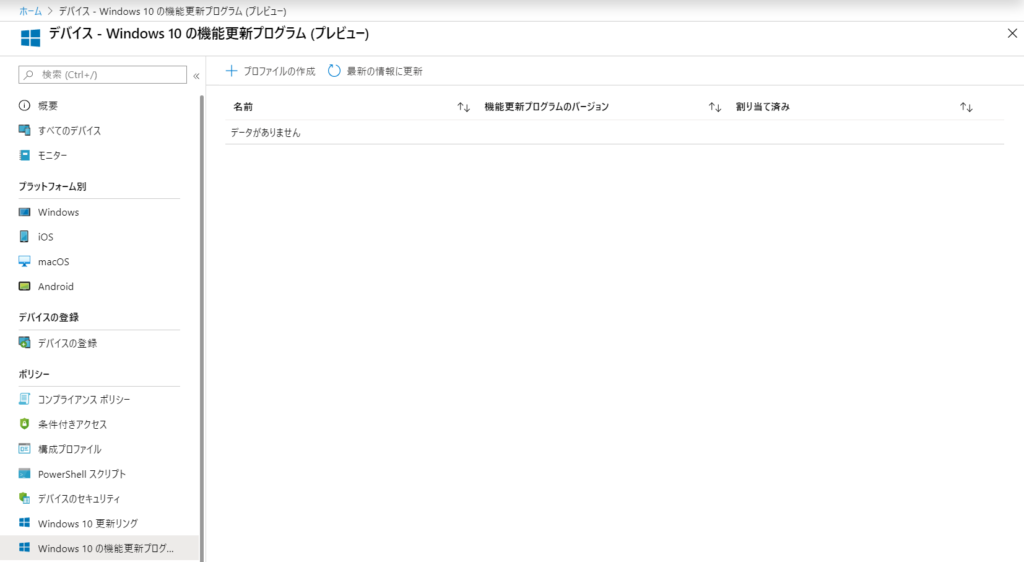Click the コンプライアンス ポリシー icon

tap(24, 399)
